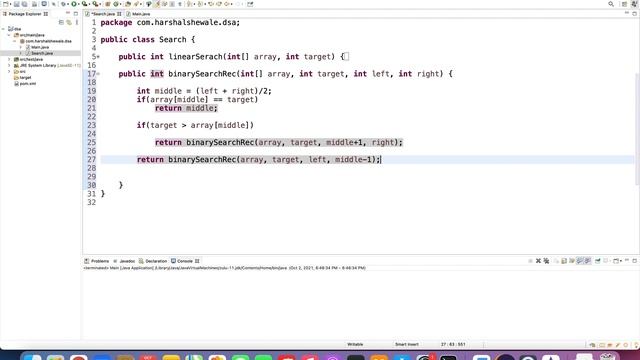Click Pin Console icon
Viewport: 640px width, 360px height.
(x=598, y=261)
